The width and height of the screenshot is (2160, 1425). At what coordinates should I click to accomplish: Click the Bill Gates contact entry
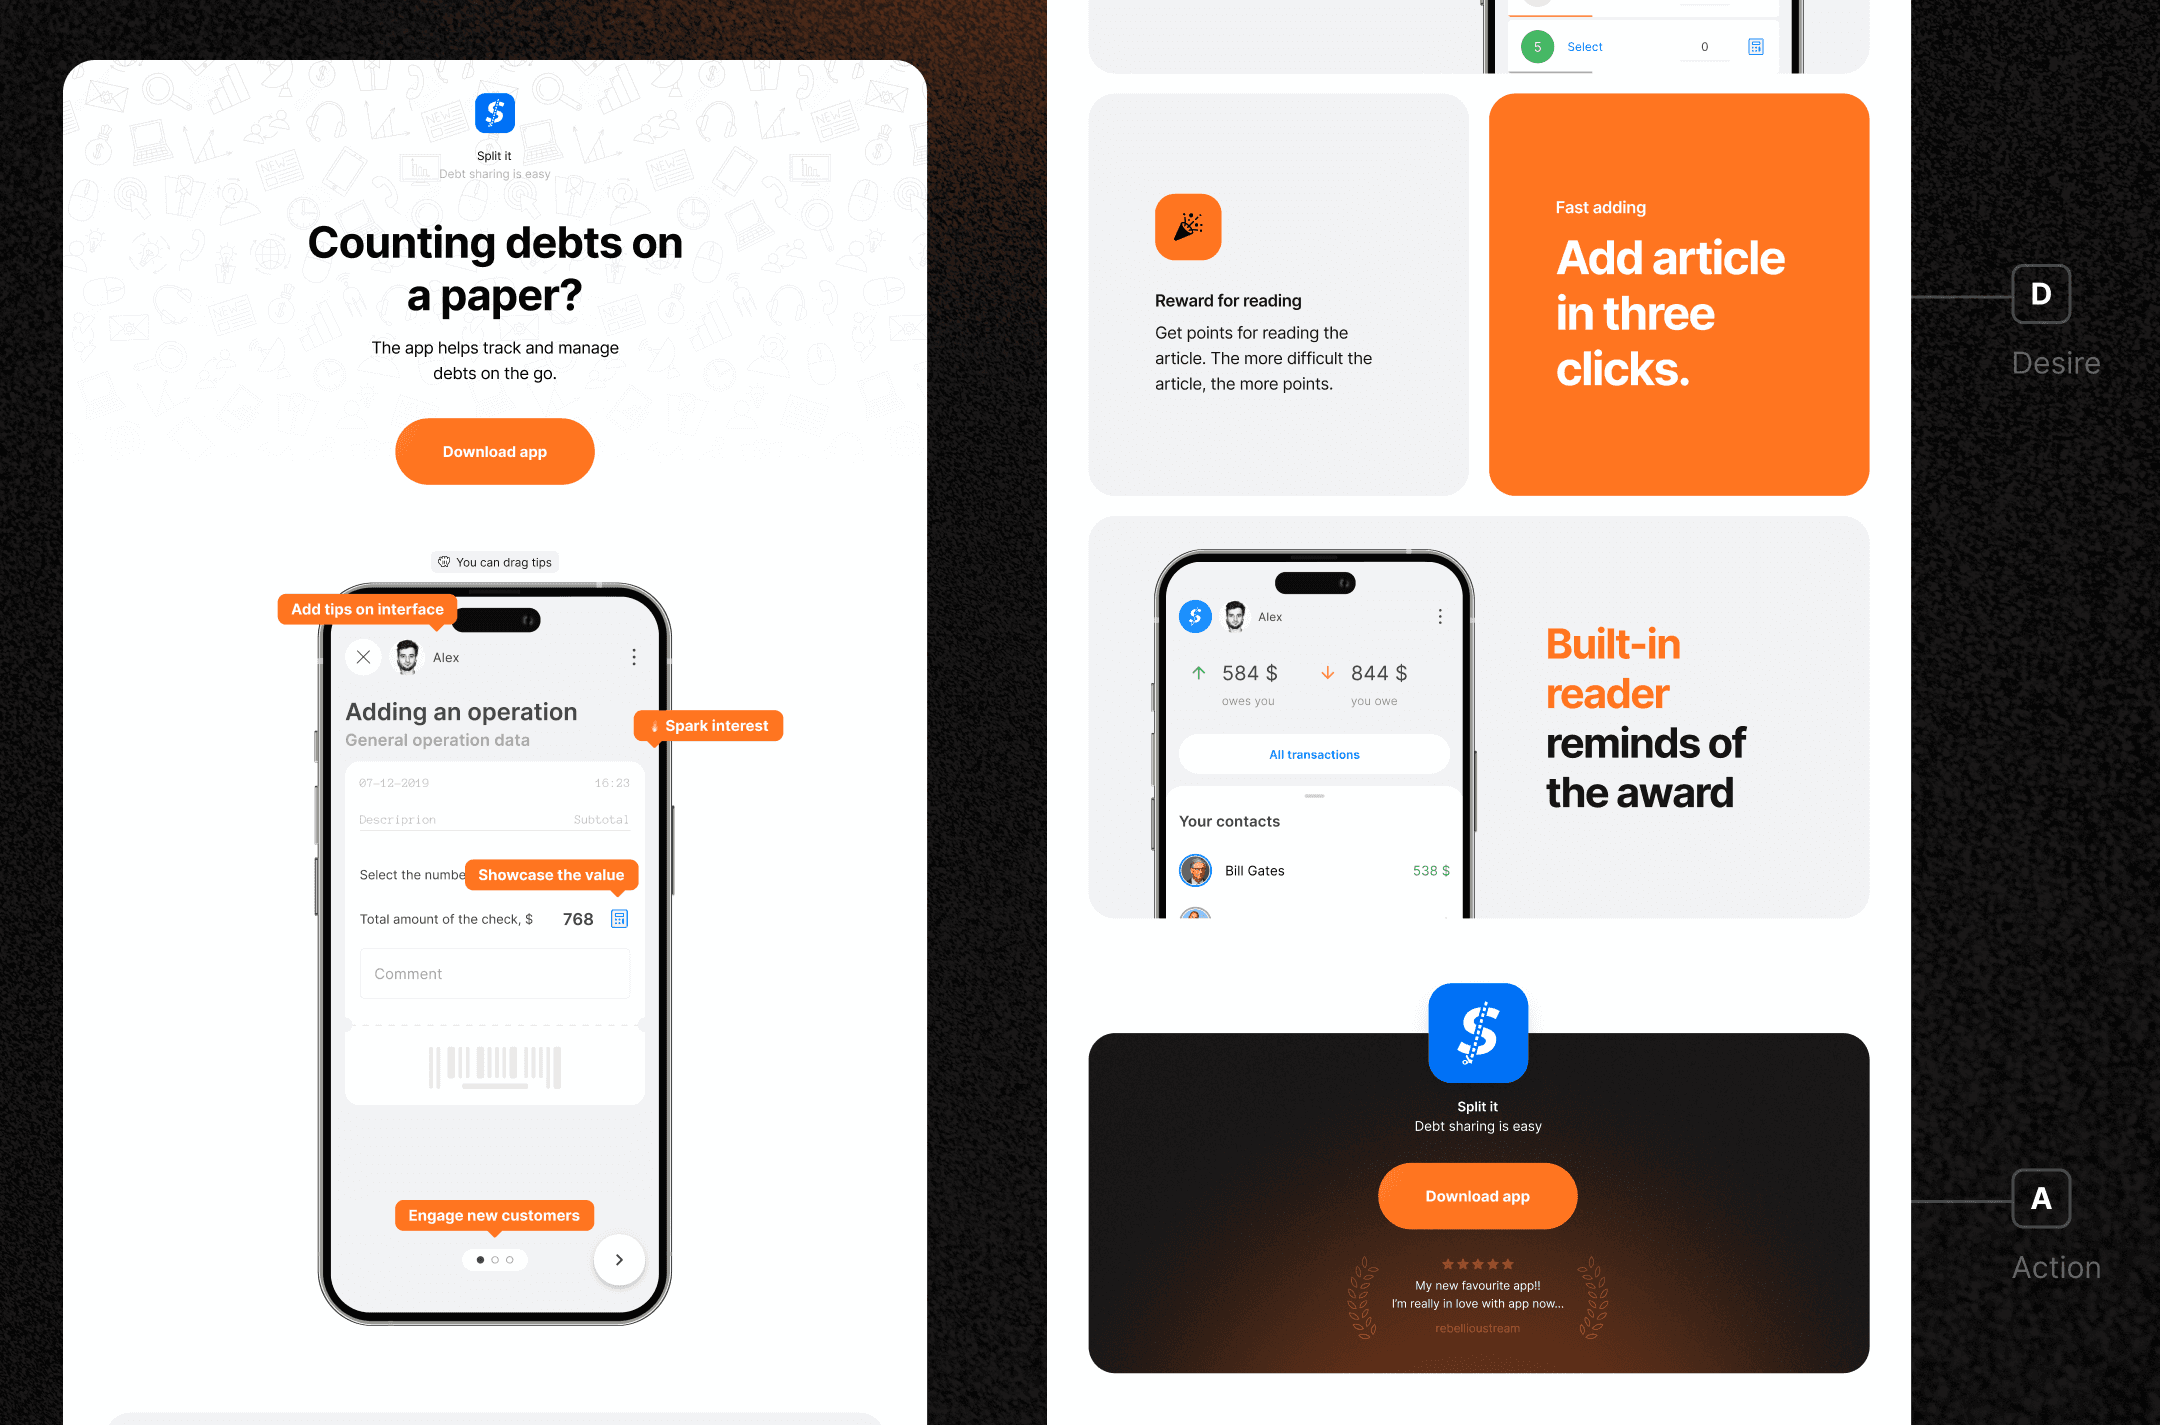click(x=1314, y=870)
